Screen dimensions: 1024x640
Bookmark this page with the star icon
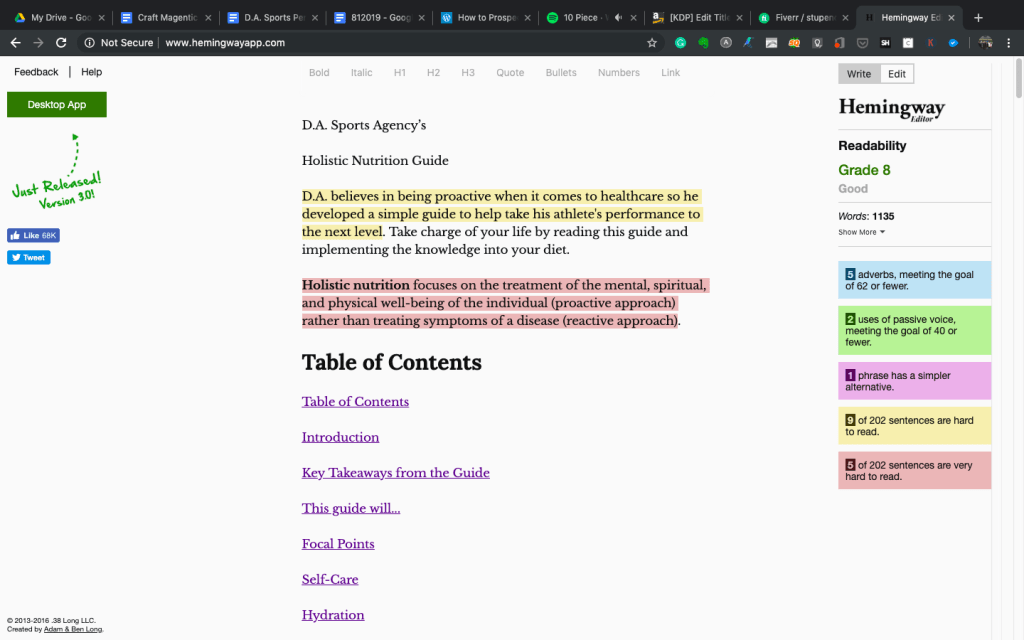pos(652,43)
